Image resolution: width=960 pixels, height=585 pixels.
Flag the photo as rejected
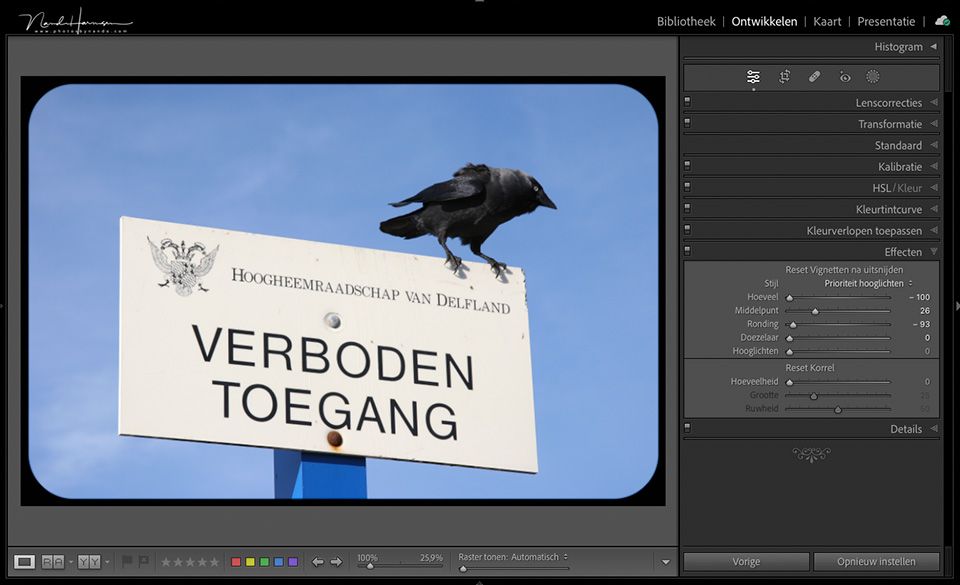pyautogui.click(x=143, y=561)
